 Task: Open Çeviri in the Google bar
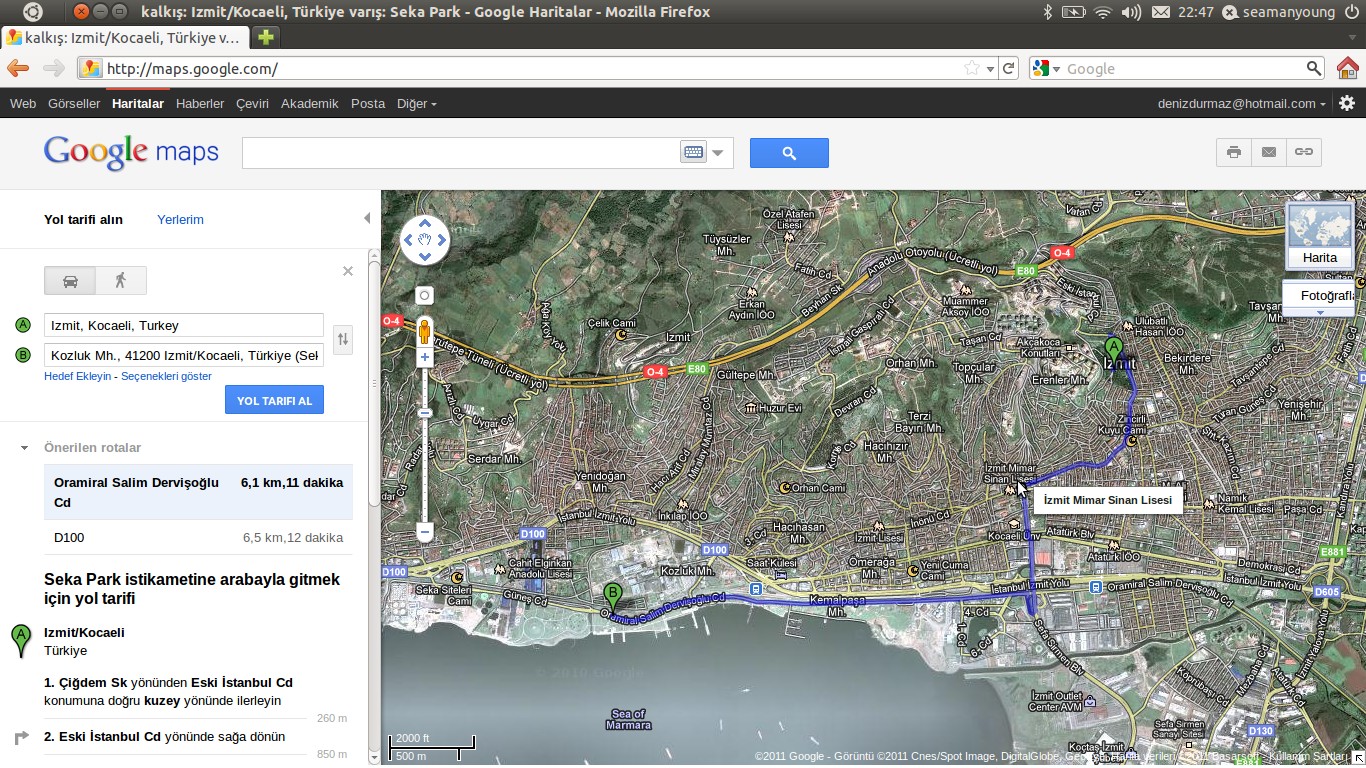click(x=252, y=103)
